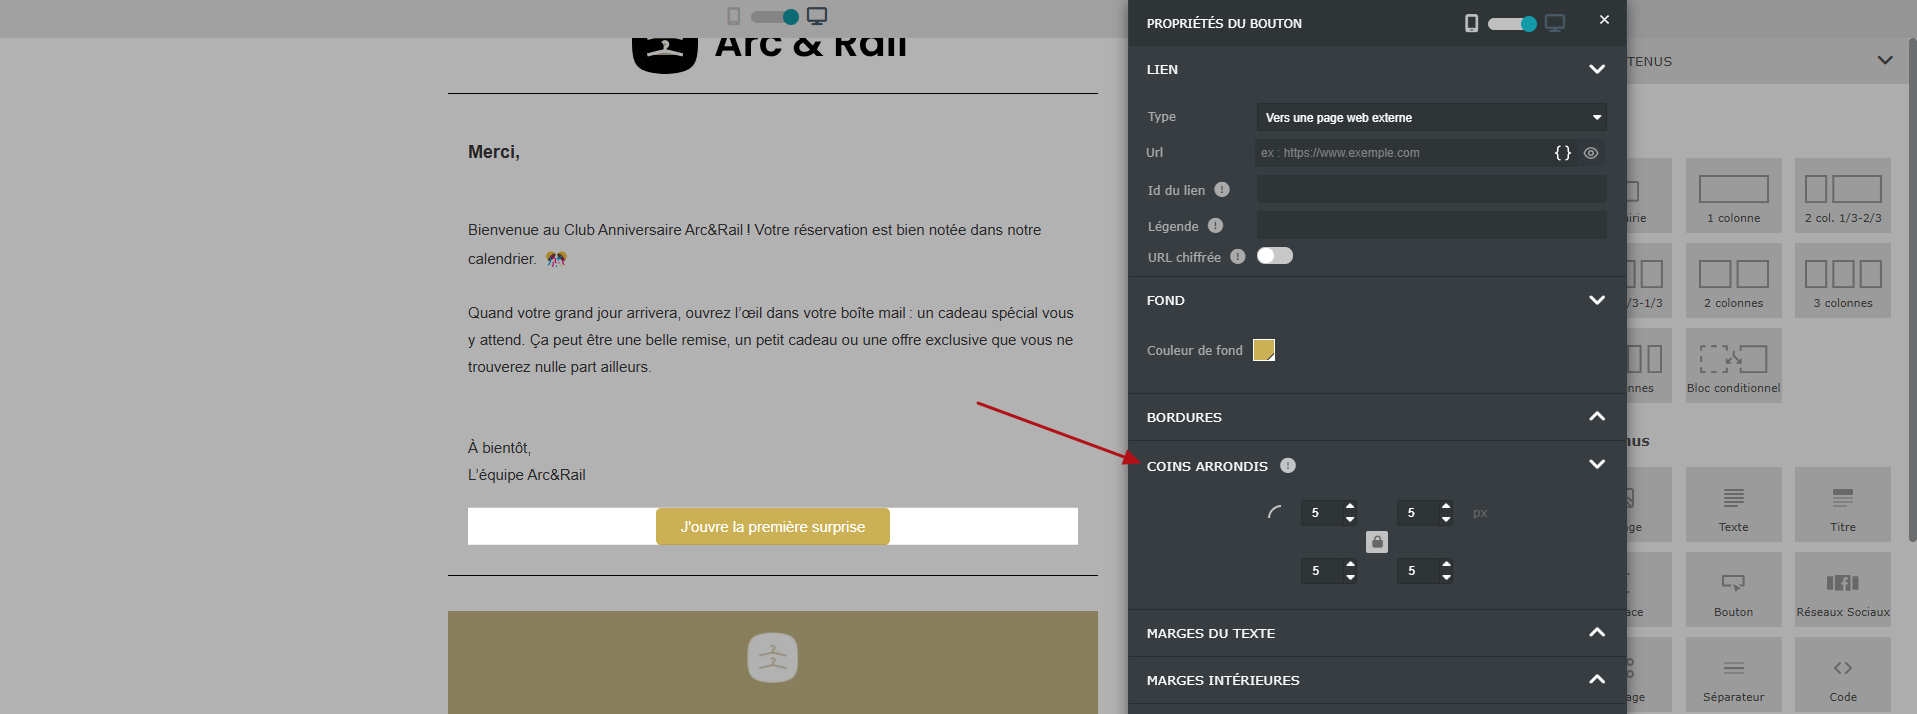
Task: Open the Couleur de fond color swatch
Action: [x=1264, y=350]
